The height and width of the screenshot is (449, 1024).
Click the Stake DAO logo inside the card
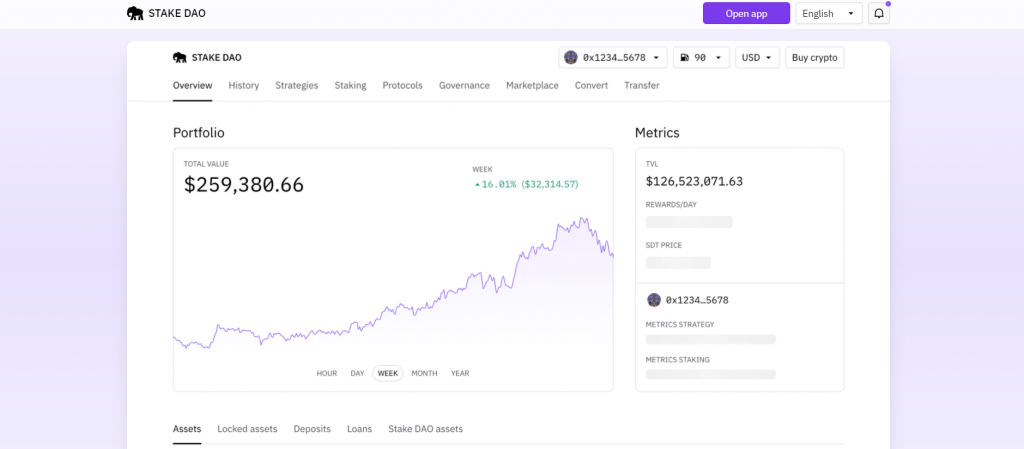coord(180,57)
